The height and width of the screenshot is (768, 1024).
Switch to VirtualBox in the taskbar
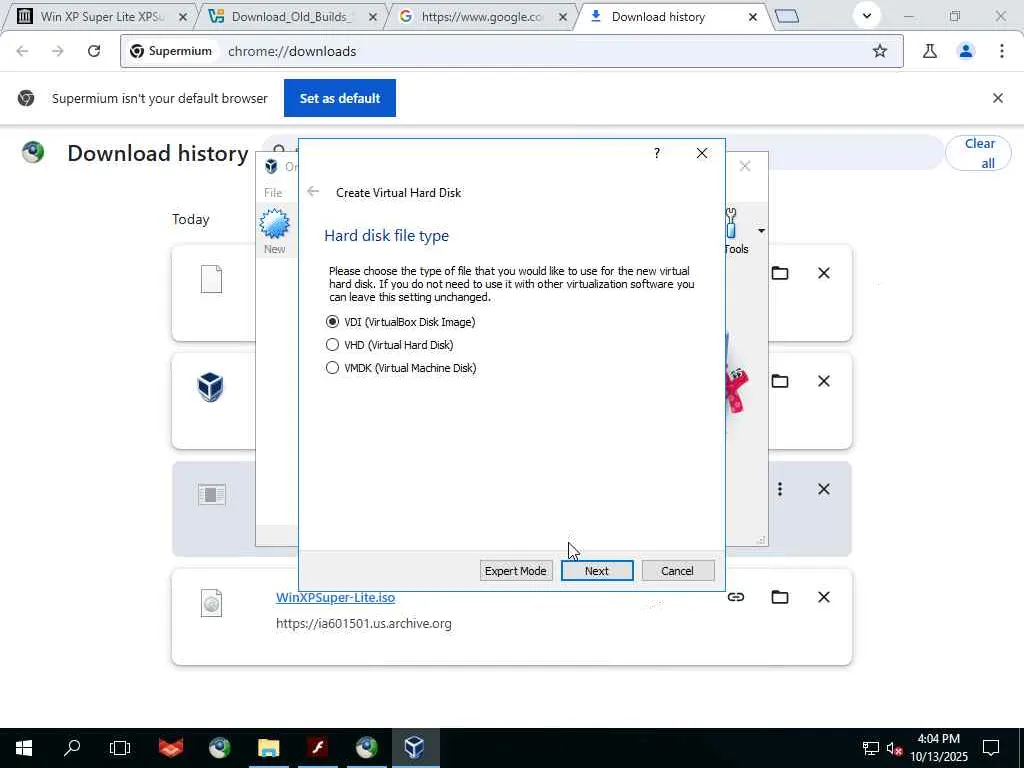tap(415, 748)
